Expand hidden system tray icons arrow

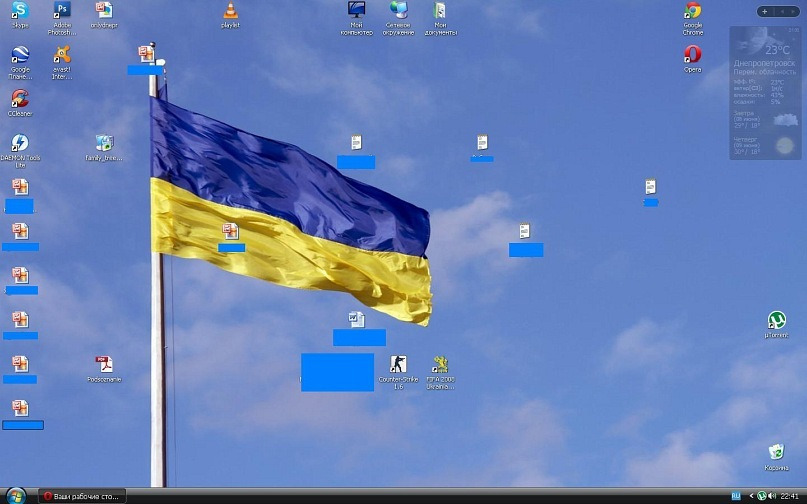(751, 496)
